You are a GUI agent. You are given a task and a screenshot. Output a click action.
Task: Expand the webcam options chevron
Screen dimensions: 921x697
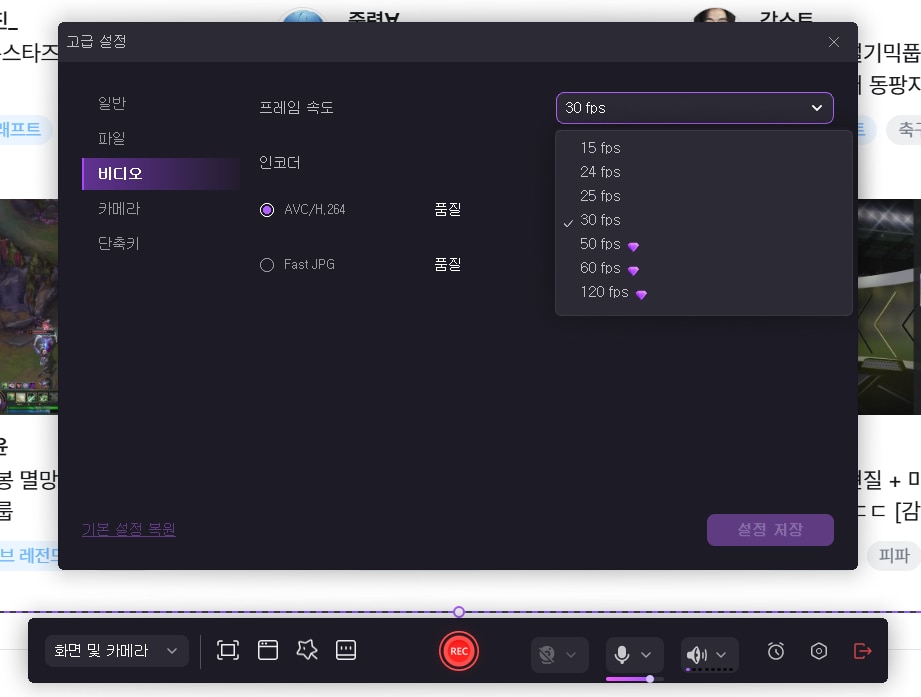tap(571, 655)
